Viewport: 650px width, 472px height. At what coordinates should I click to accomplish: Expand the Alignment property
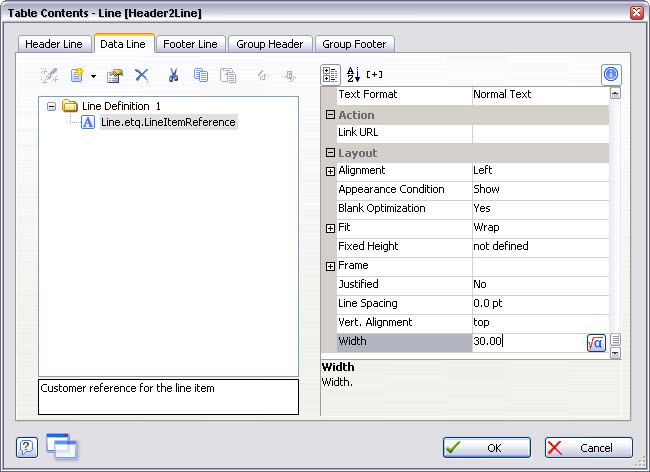pyautogui.click(x=330, y=171)
